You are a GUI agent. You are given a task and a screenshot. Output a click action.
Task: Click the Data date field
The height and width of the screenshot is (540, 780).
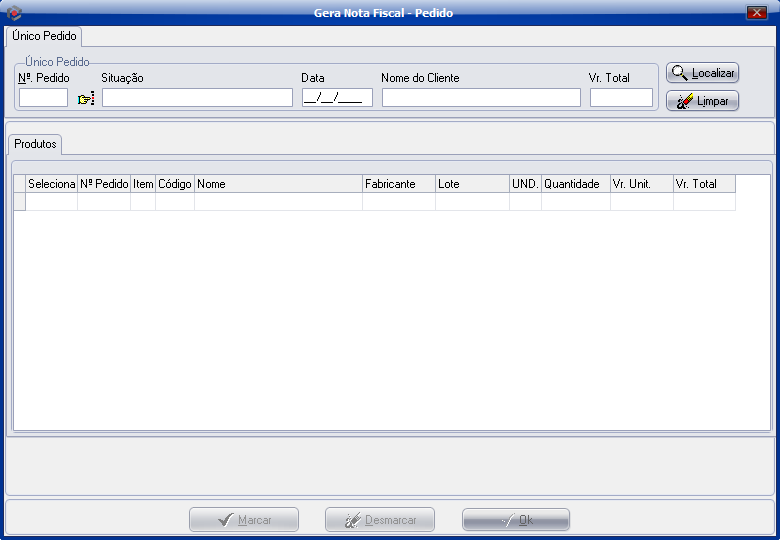pyautogui.click(x=337, y=98)
